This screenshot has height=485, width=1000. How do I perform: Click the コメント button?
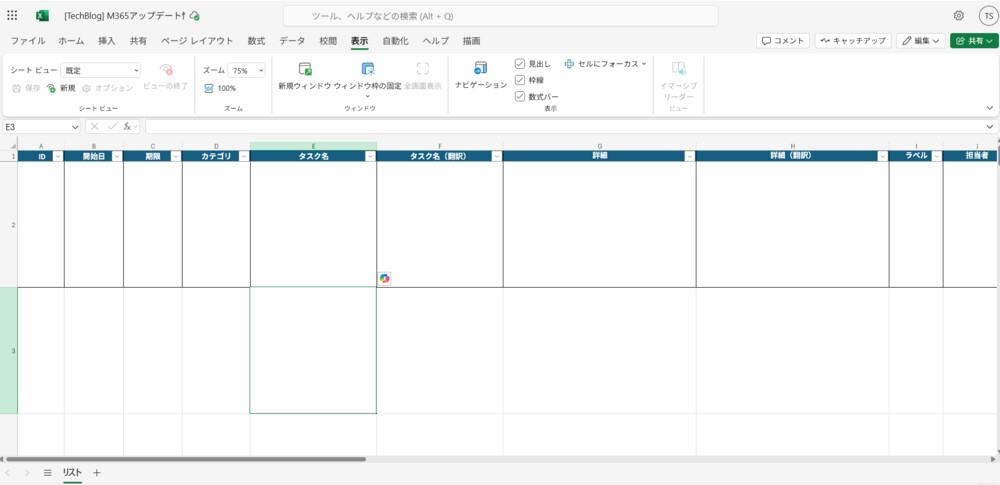pyautogui.click(x=783, y=41)
